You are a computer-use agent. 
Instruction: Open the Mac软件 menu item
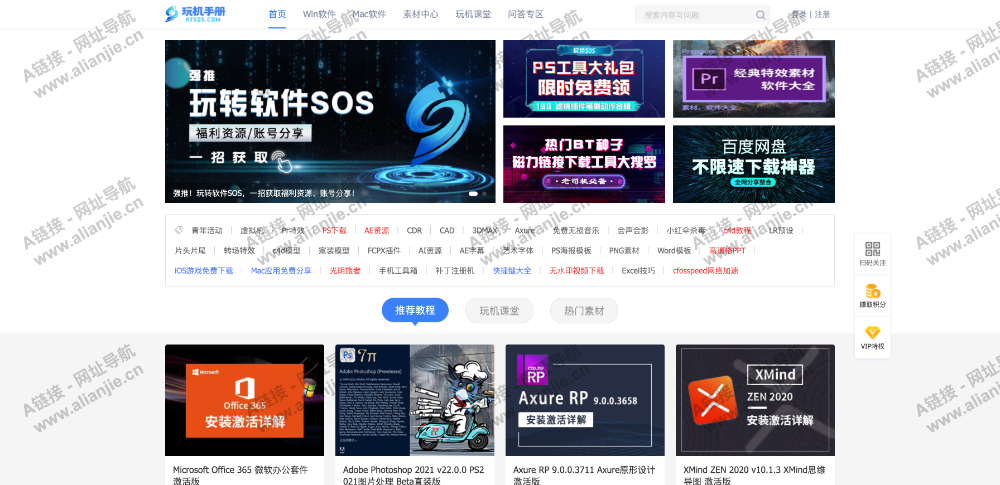369,14
